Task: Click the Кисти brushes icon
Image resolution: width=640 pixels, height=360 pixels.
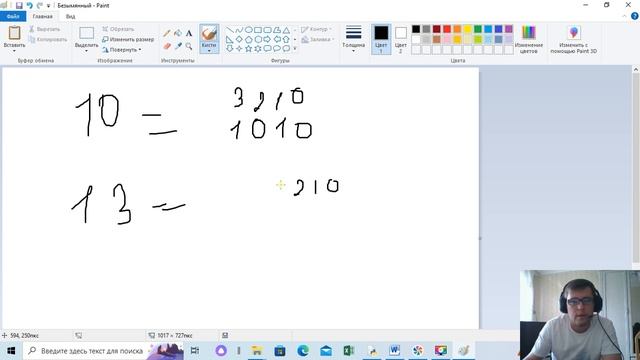Action: coord(209,33)
